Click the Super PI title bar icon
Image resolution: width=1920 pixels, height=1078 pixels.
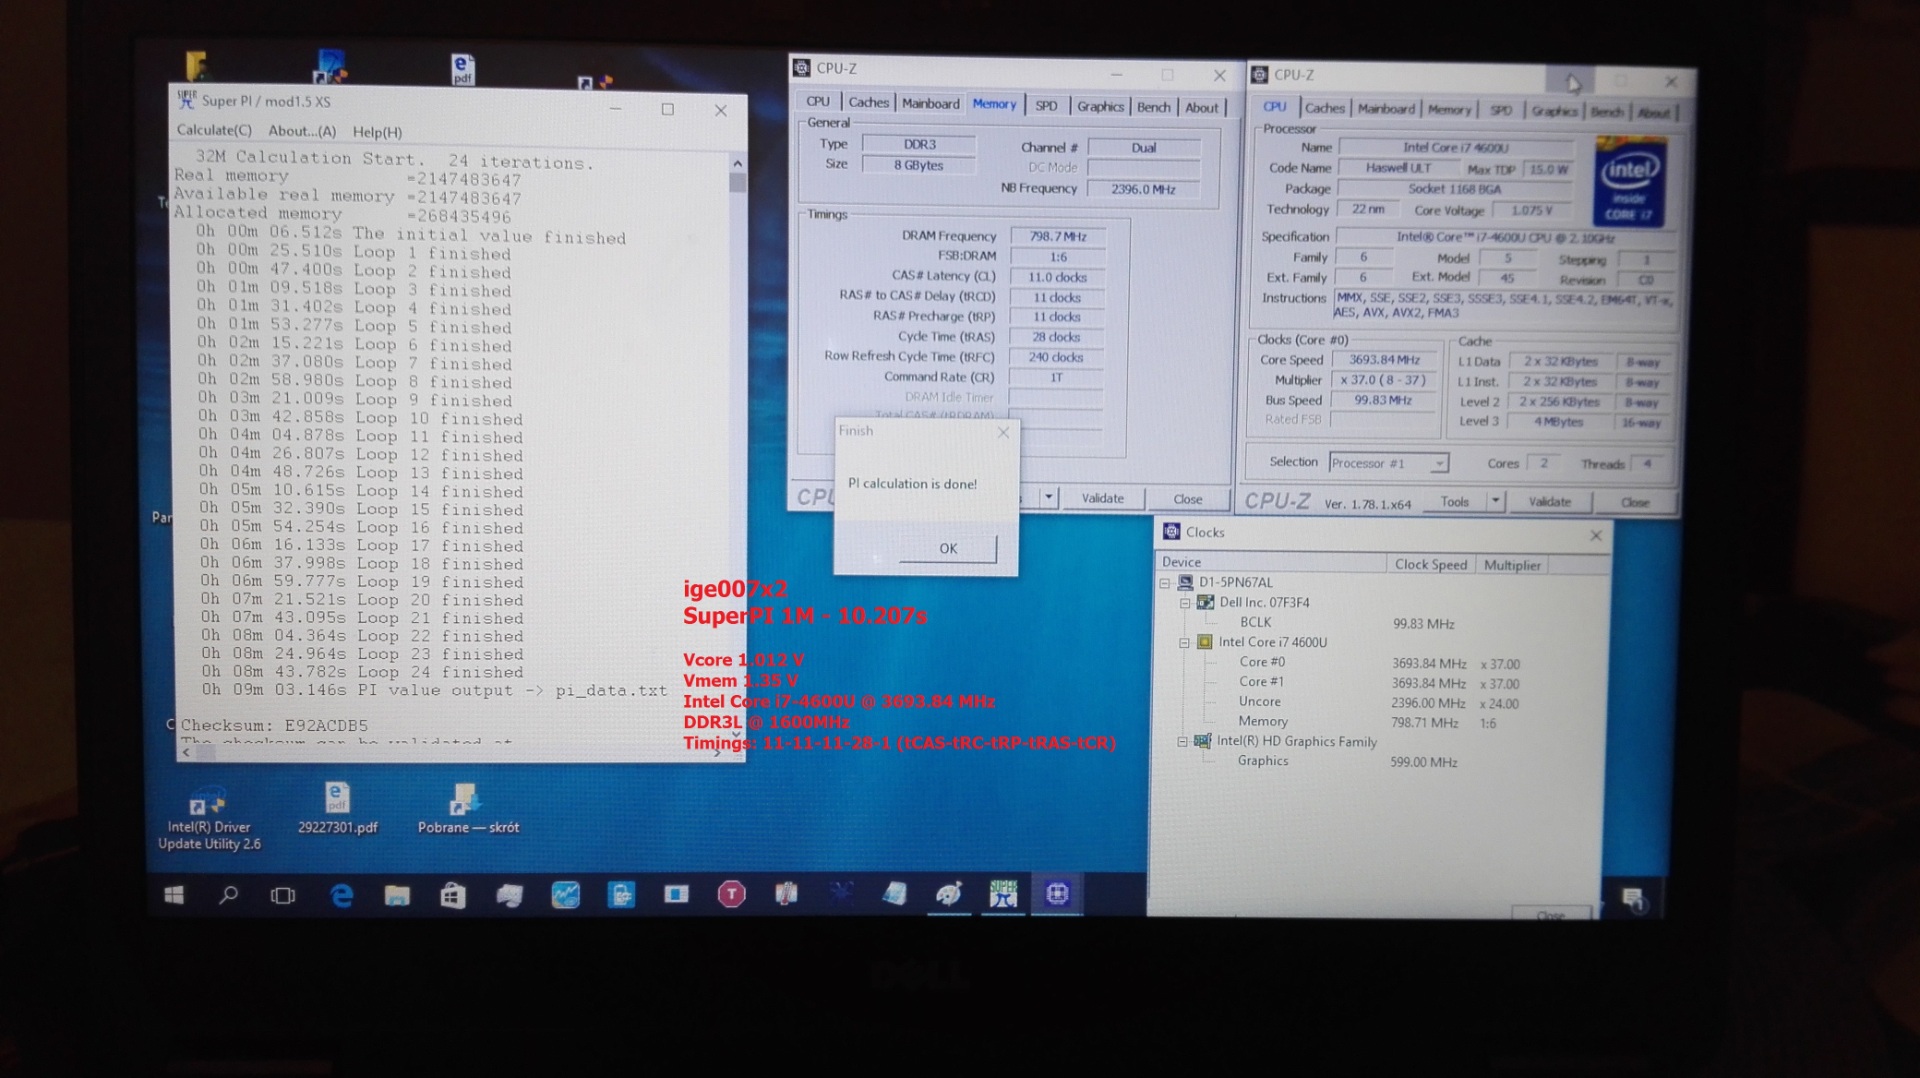pyautogui.click(x=186, y=99)
